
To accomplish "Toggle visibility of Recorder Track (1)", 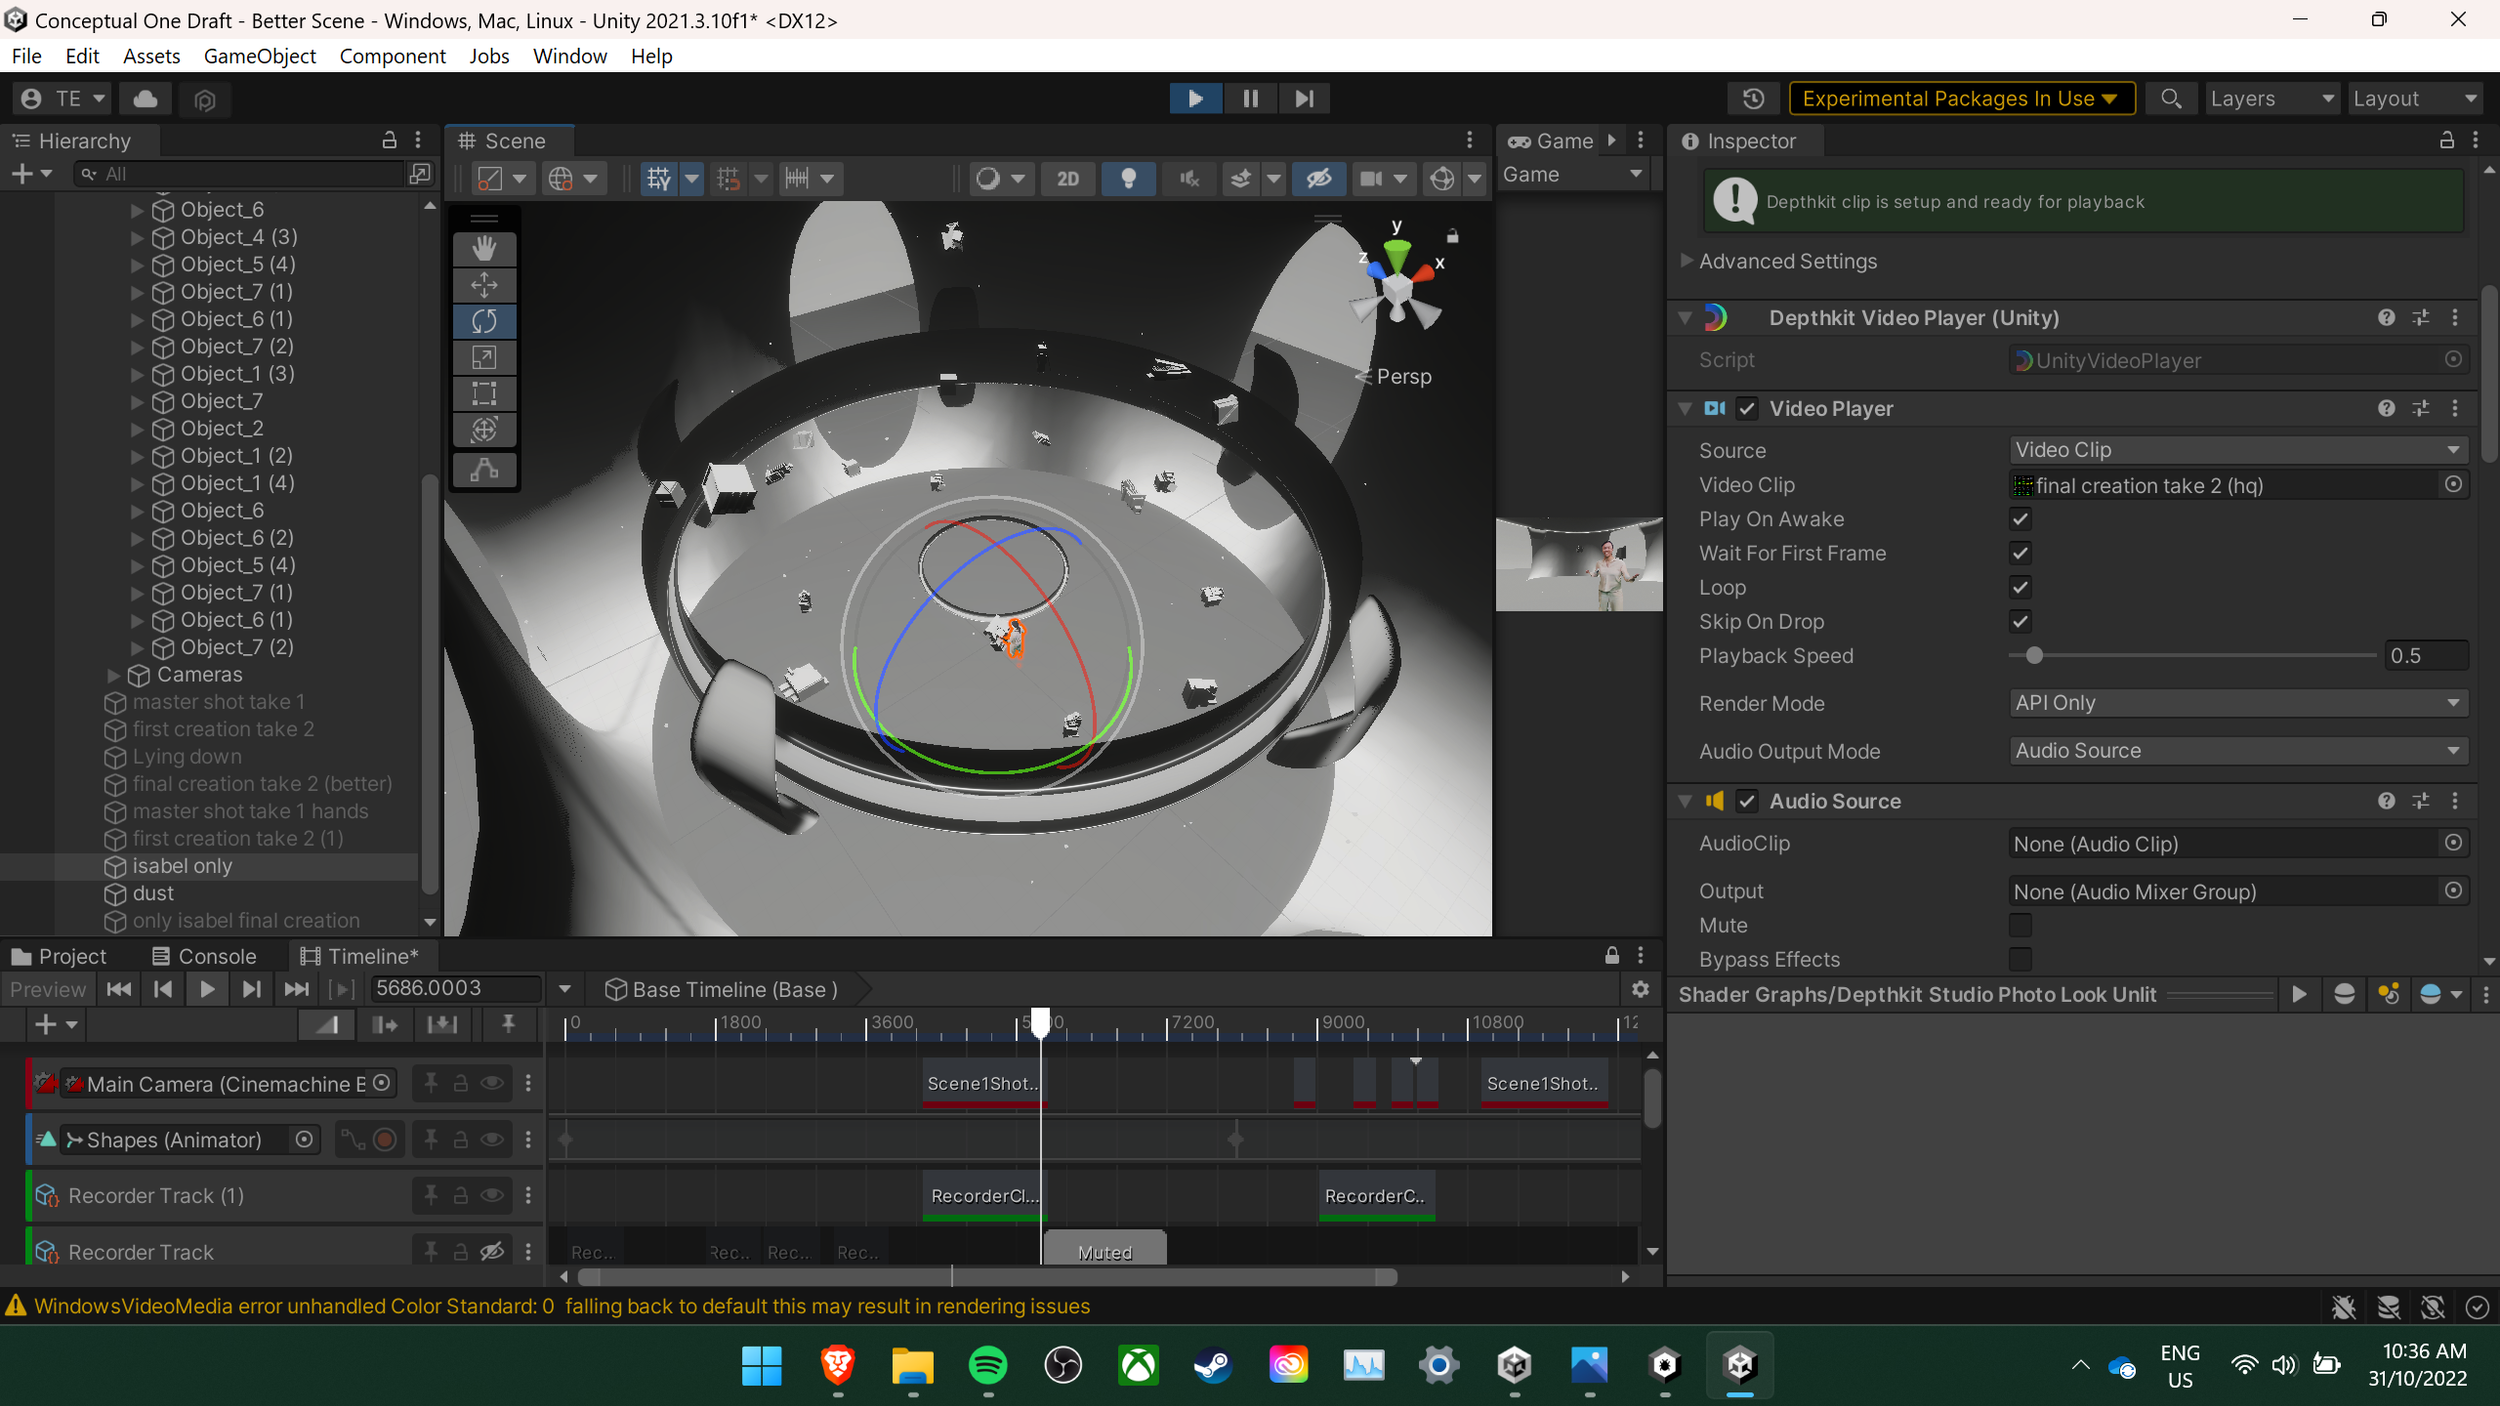I will coord(492,1195).
